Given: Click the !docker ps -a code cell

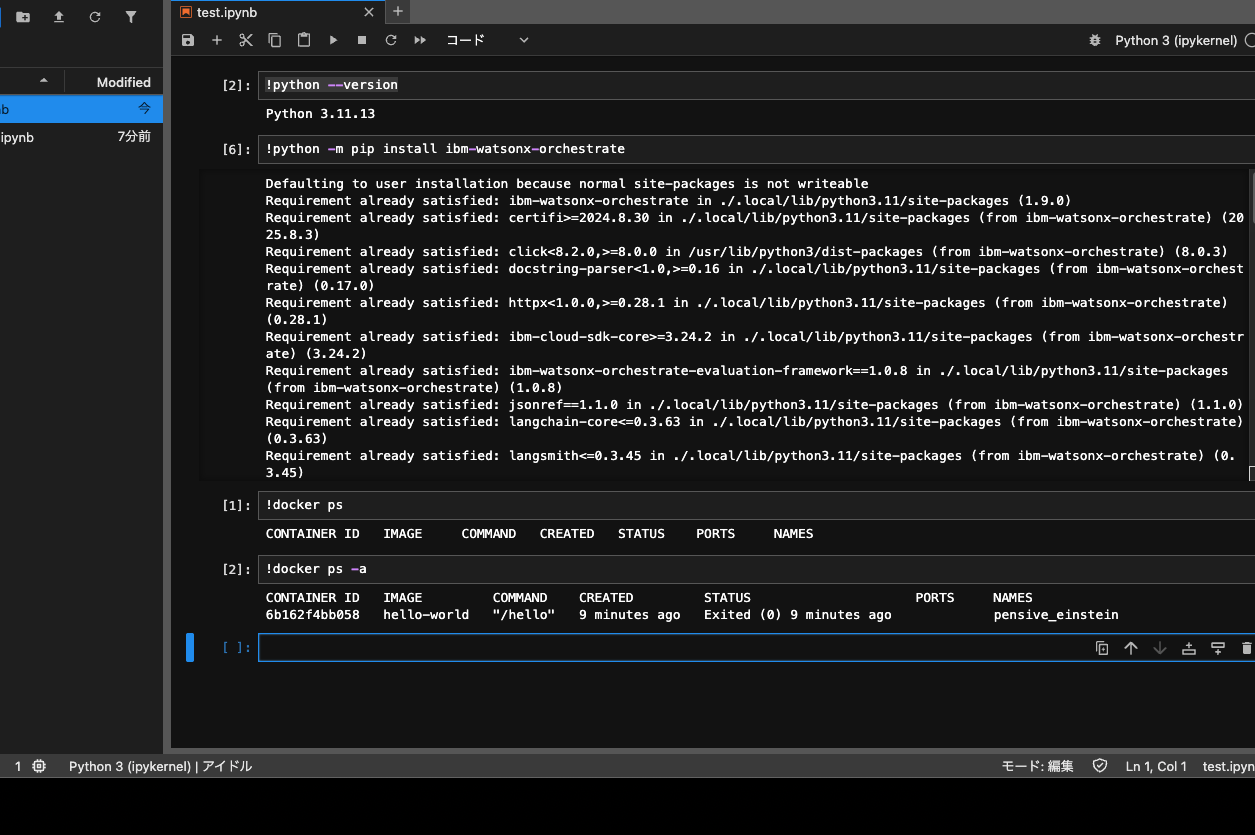Looking at the screenshot, I should 756,569.
